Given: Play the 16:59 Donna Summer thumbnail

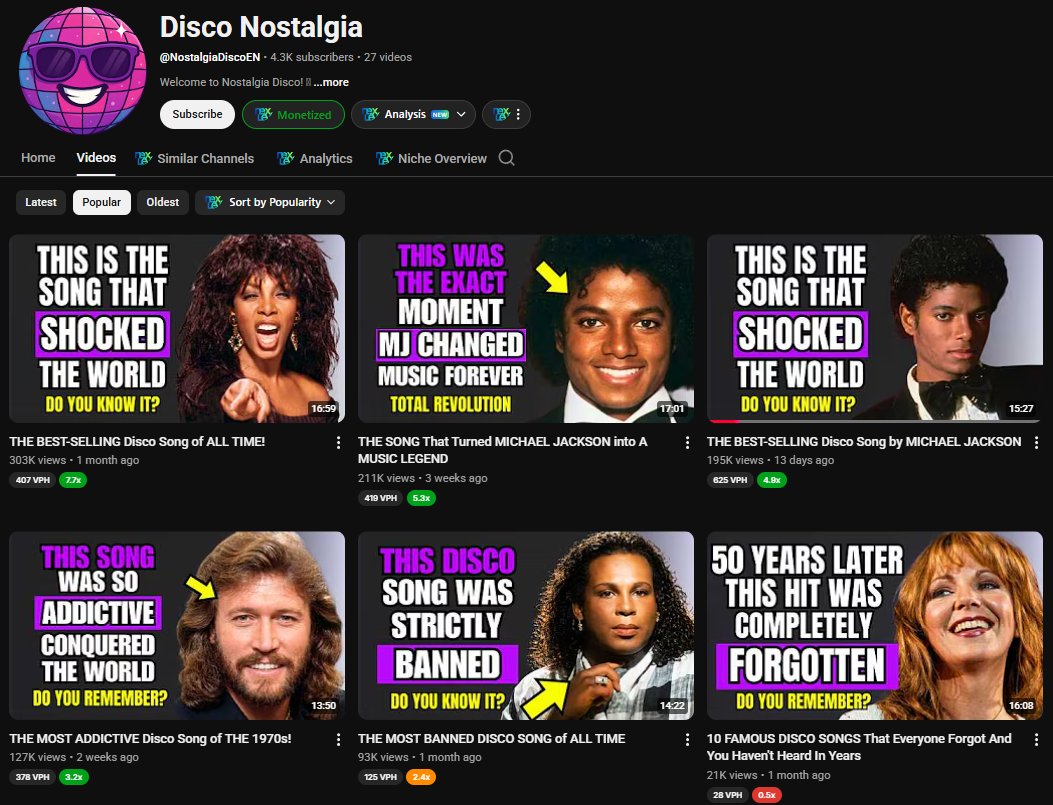Looking at the screenshot, I should coord(177,328).
